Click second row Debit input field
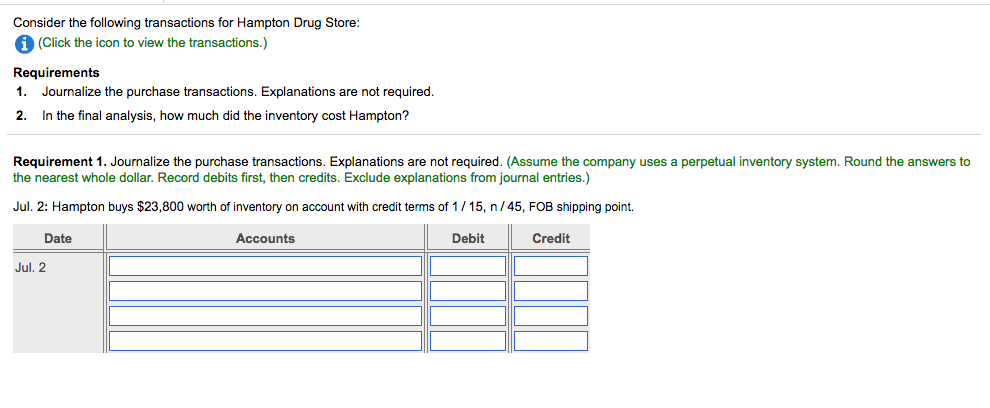 click(468, 291)
